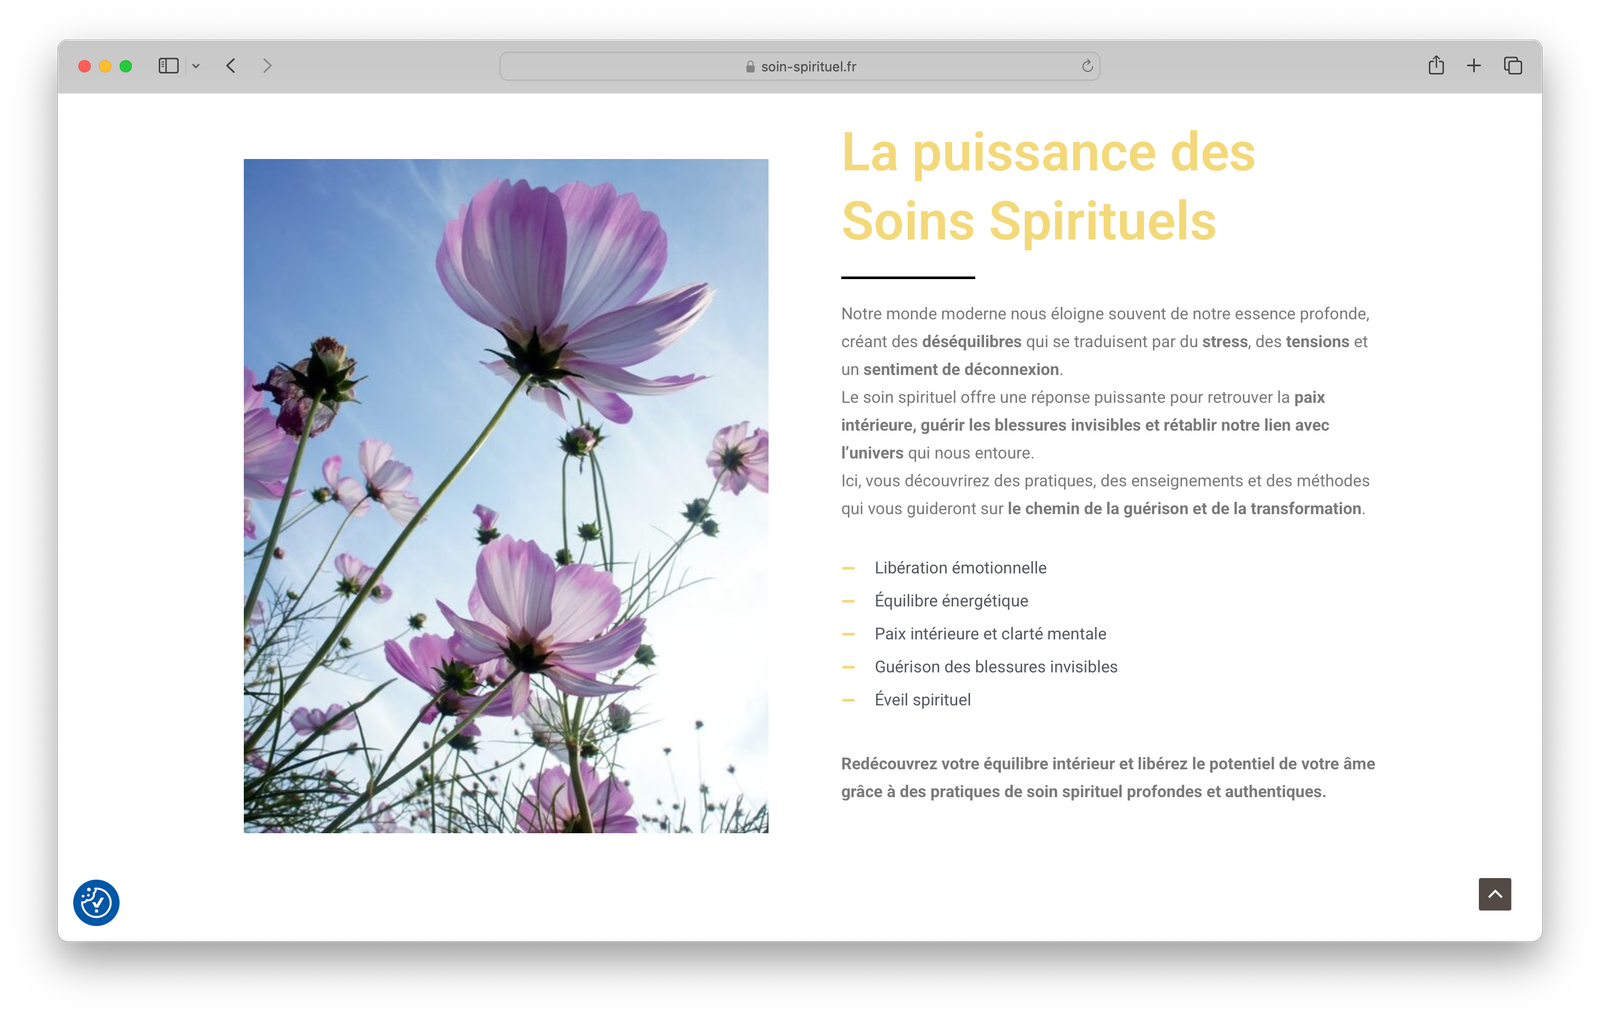Select the 'Libération émotionnelle' list item
Screen dimensions: 1600x1018
(960, 568)
